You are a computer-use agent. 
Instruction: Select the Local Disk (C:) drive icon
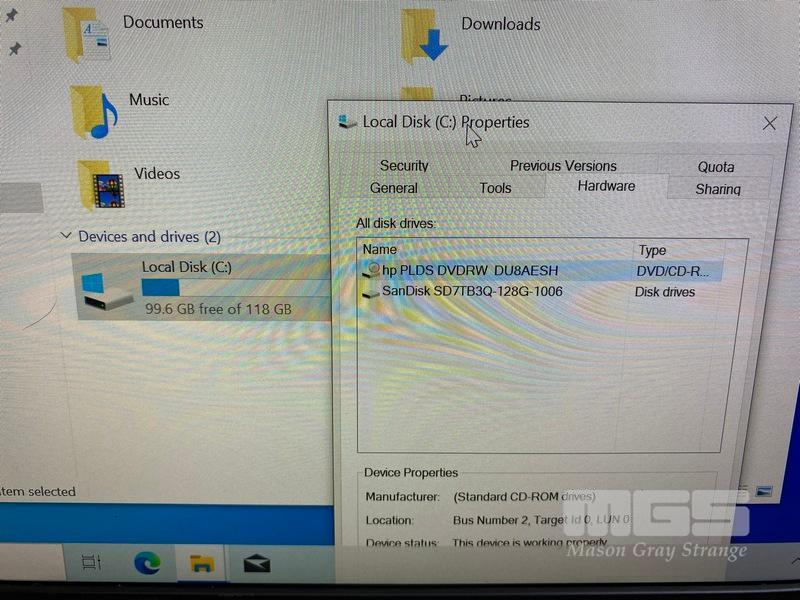coord(107,286)
